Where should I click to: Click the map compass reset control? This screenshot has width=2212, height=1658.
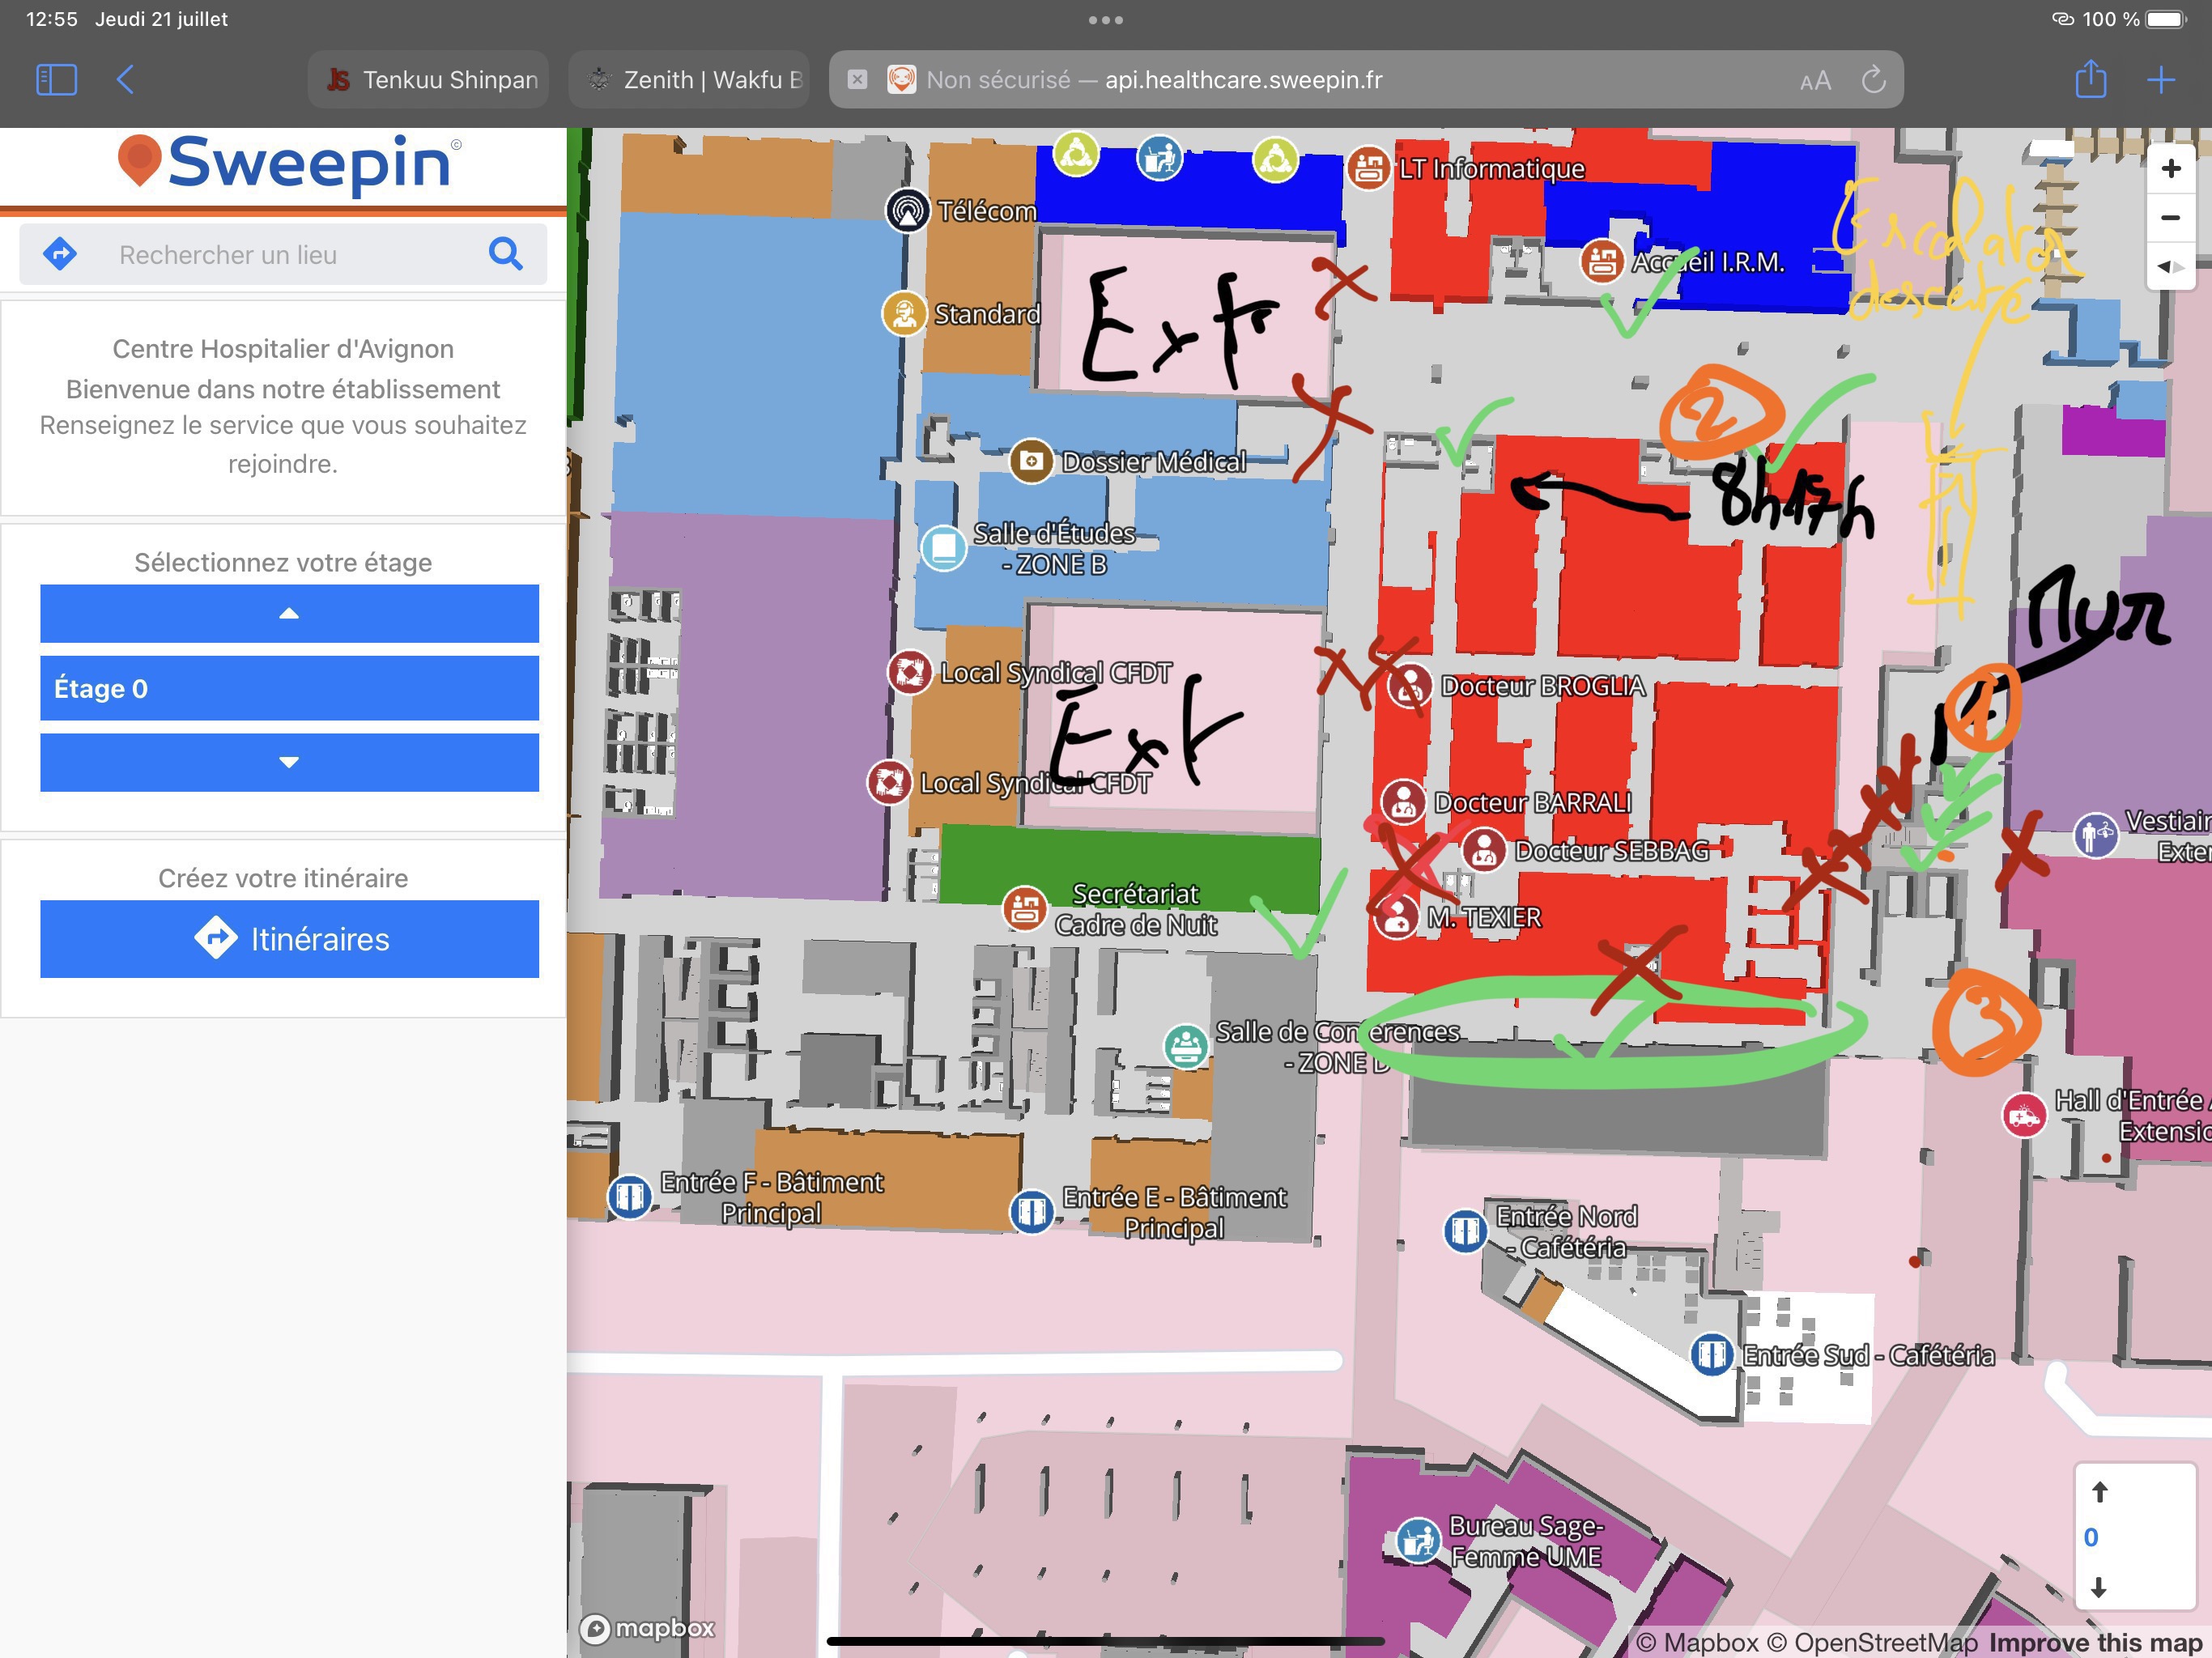[x=2169, y=266]
